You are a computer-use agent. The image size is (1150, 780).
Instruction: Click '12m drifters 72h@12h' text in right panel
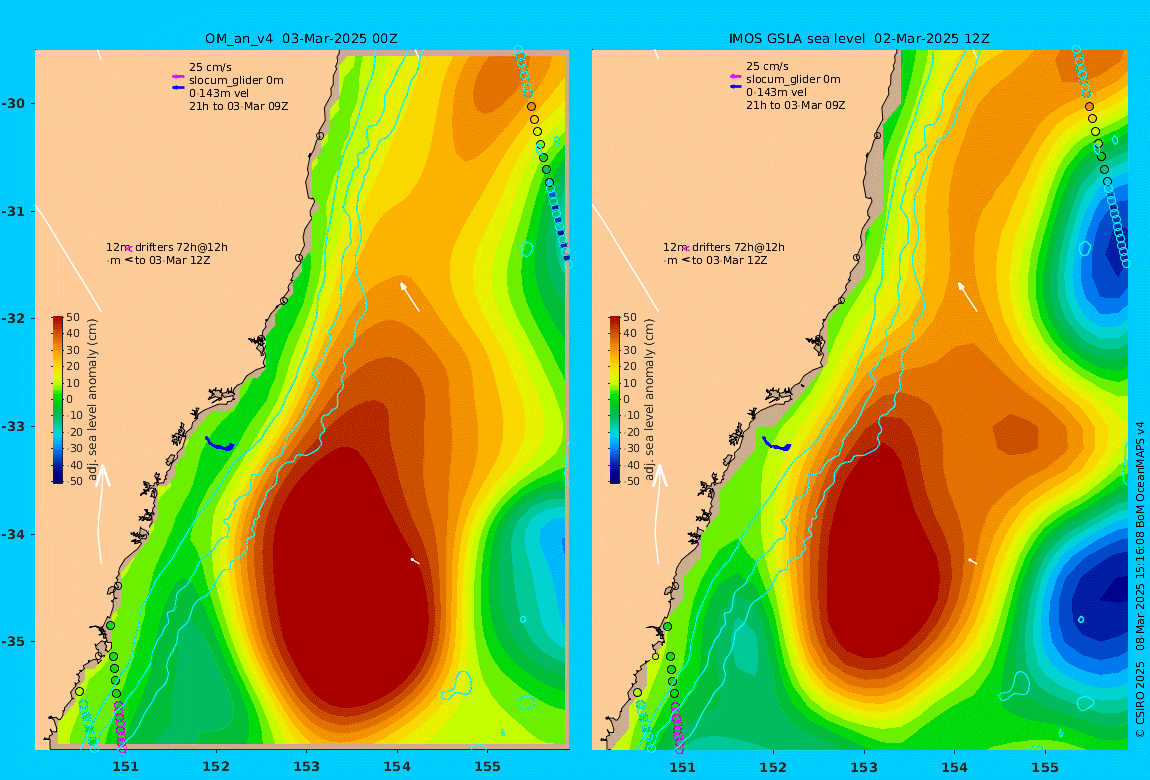pyautogui.click(x=724, y=248)
